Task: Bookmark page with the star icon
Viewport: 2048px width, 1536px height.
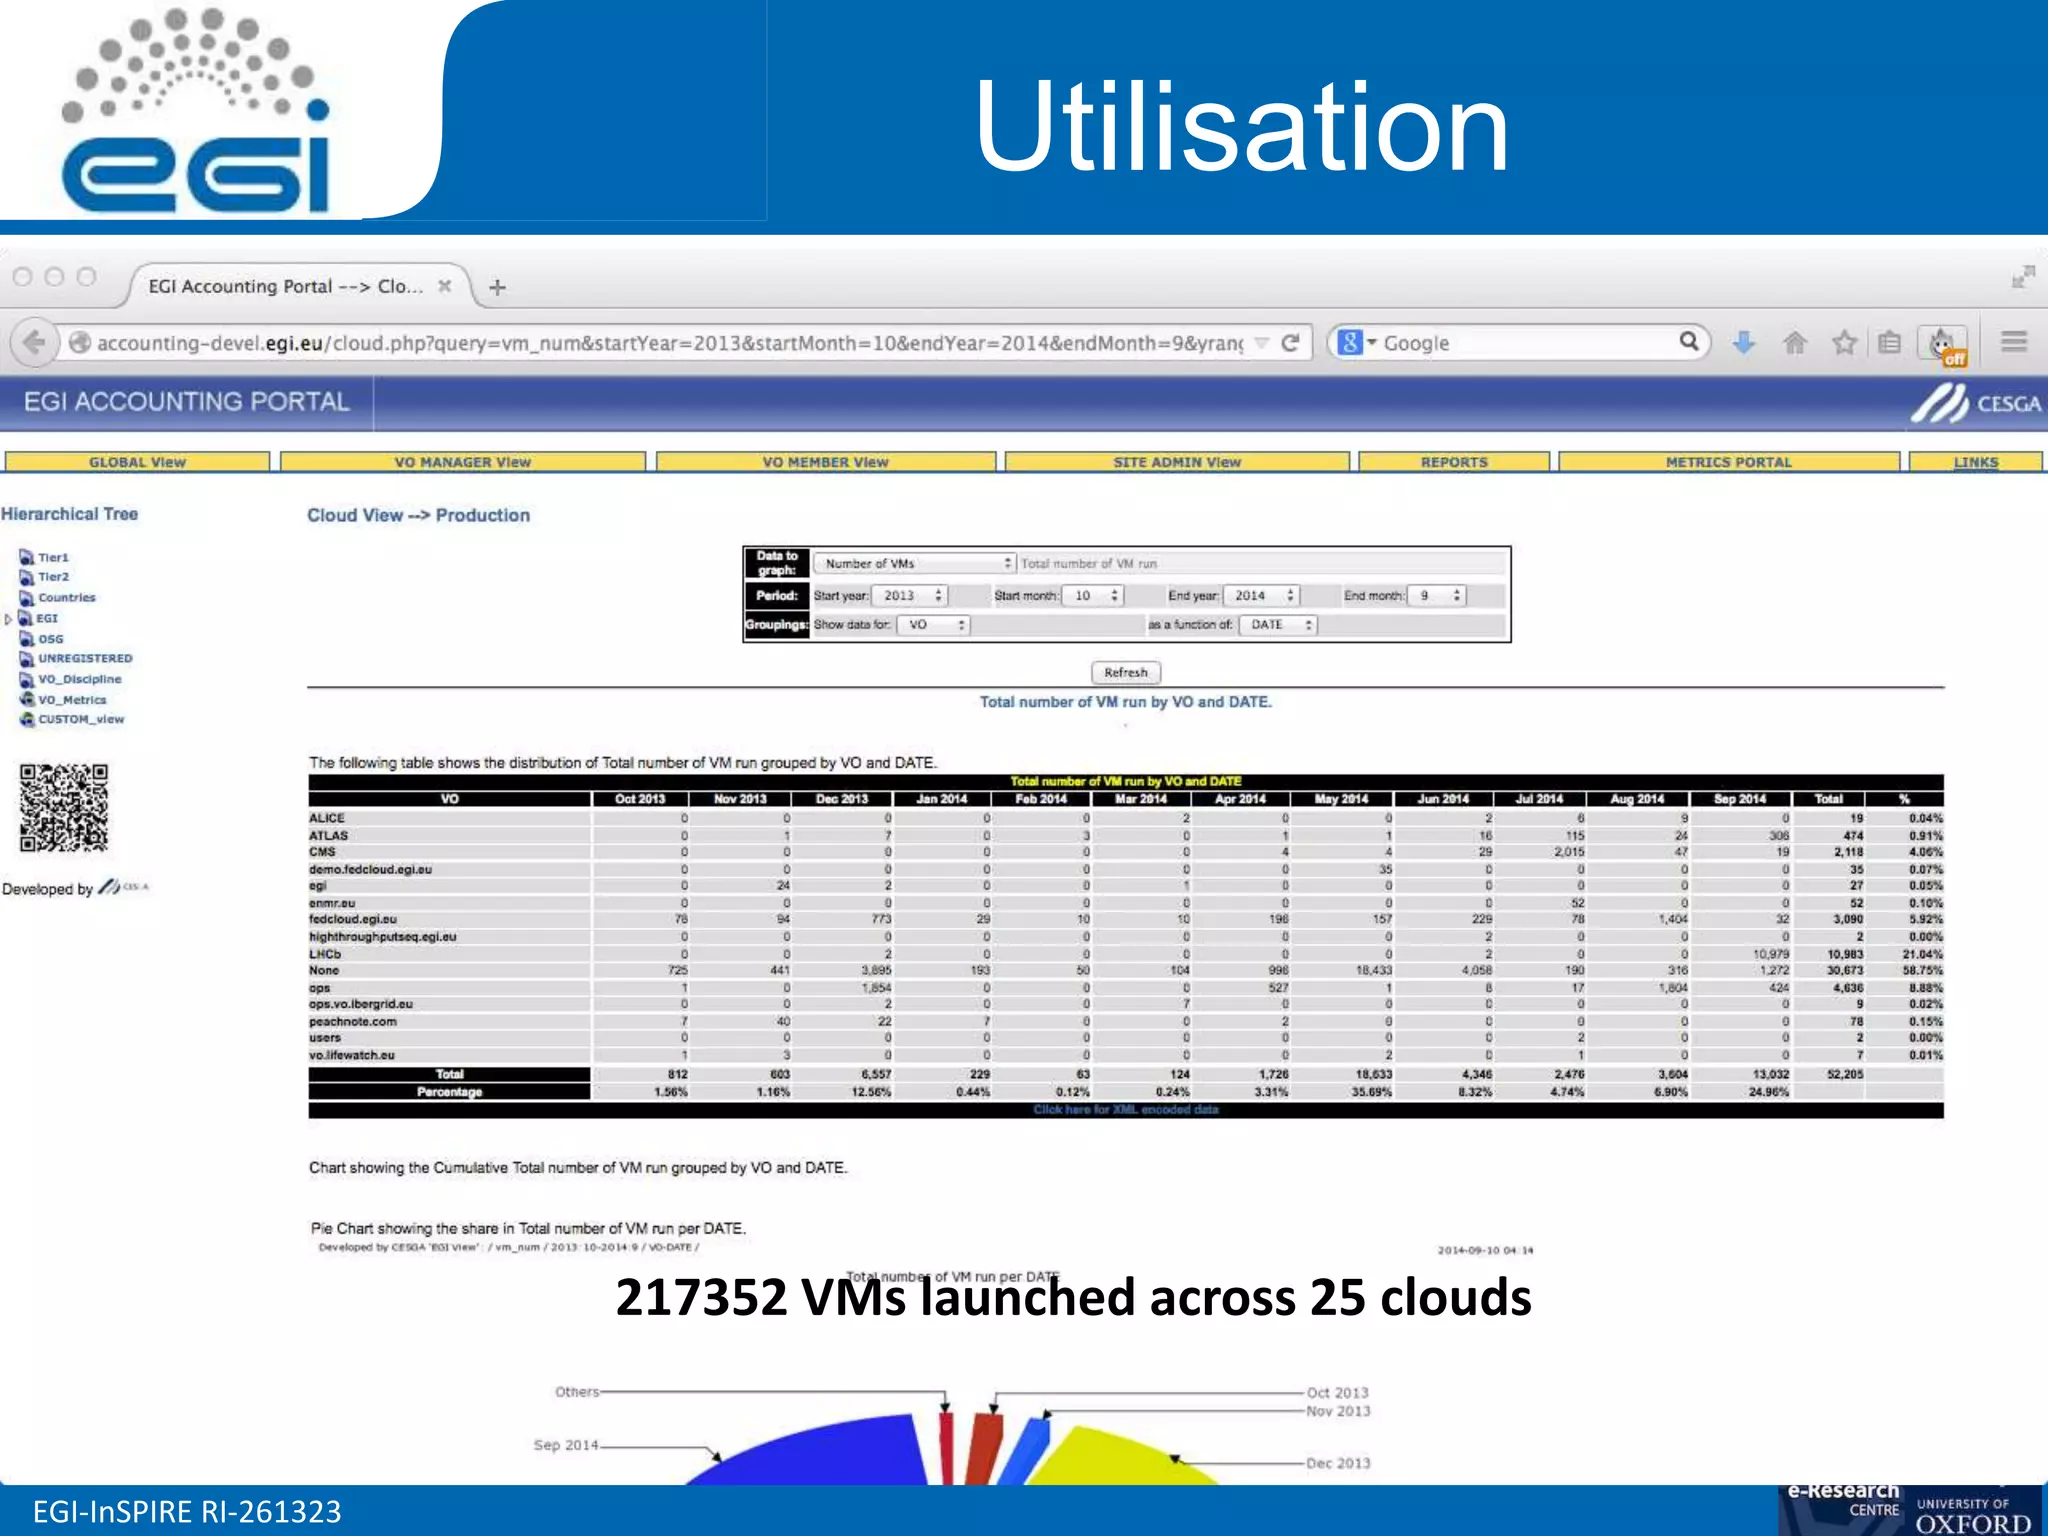Action: [1844, 343]
